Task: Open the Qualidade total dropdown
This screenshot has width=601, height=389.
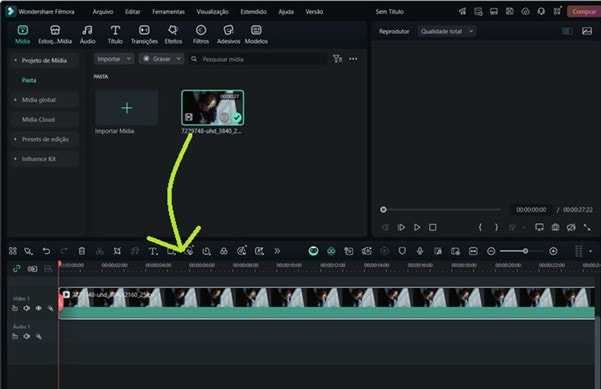Action: tap(447, 31)
